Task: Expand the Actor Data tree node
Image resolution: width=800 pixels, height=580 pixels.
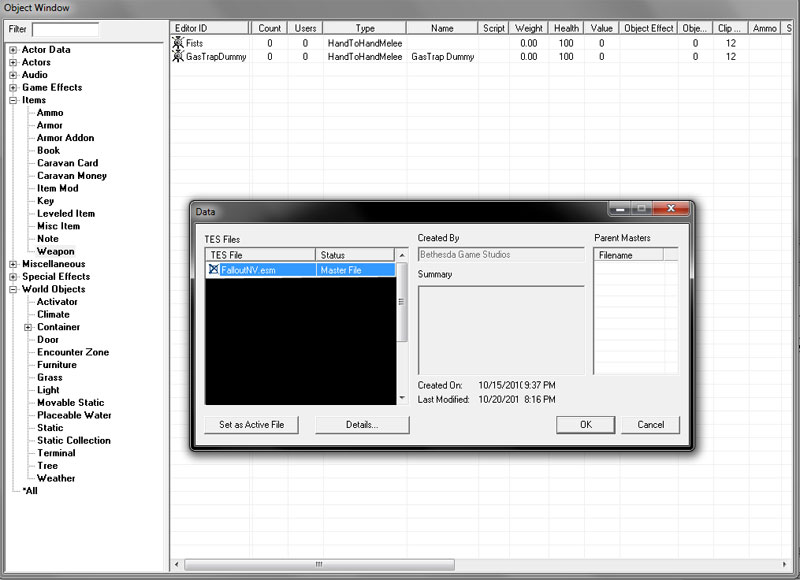Action: [x=13, y=50]
